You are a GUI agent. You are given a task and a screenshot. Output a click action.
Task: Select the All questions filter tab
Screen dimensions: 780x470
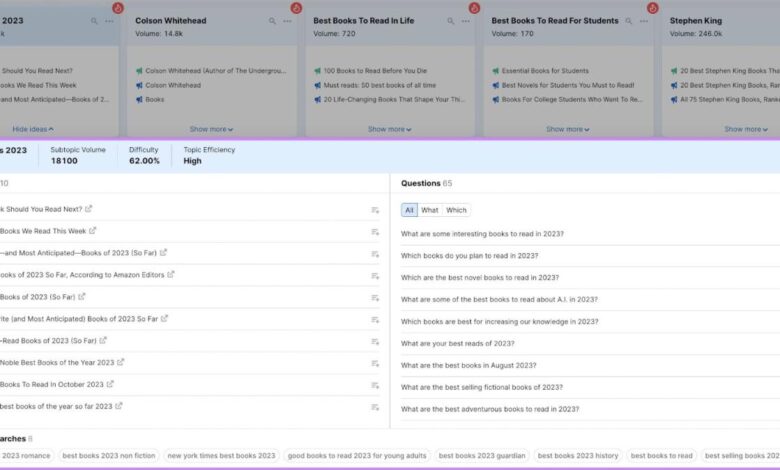(409, 210)
